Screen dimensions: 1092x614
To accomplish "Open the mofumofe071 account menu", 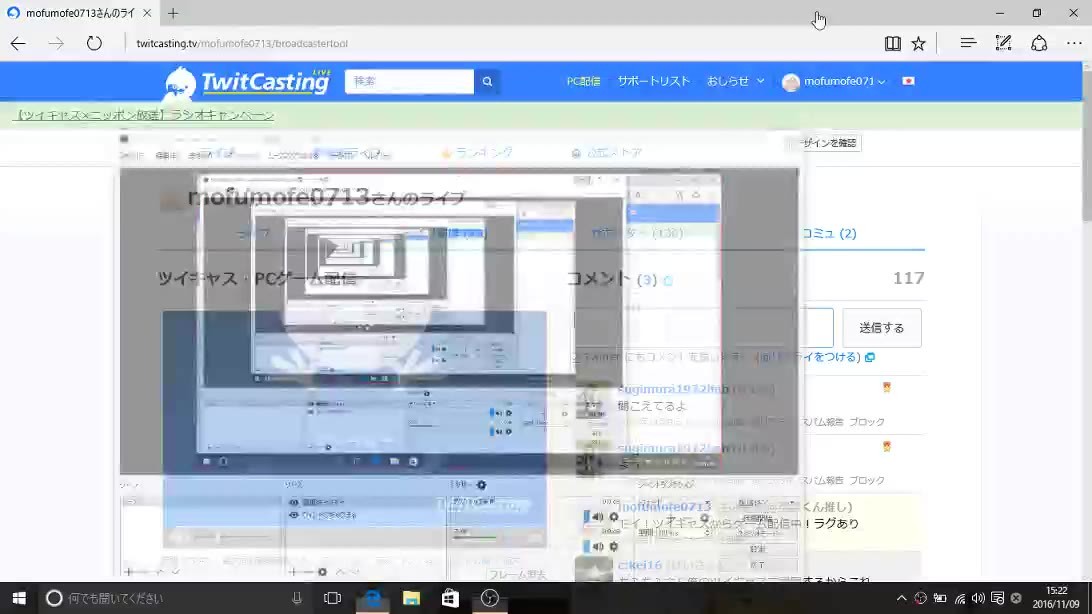I will [833, 81].
